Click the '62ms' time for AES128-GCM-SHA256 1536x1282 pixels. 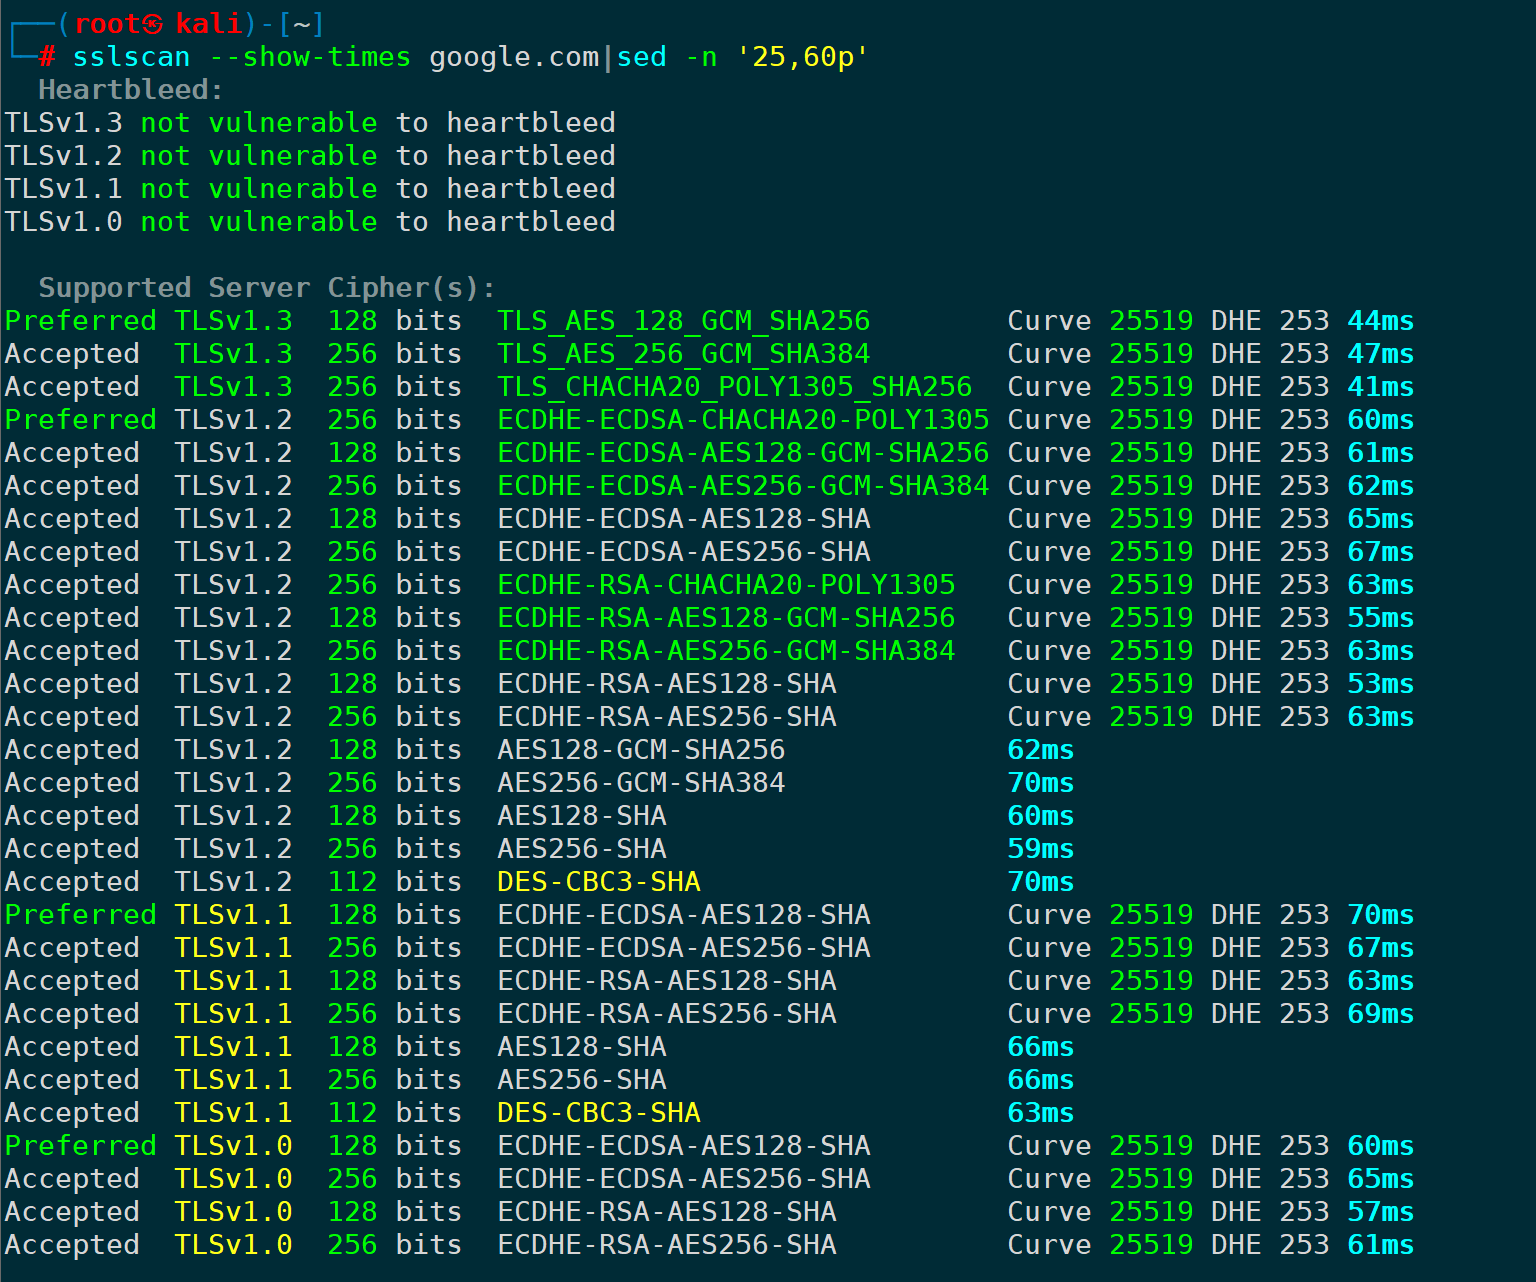pos(1041,750)
